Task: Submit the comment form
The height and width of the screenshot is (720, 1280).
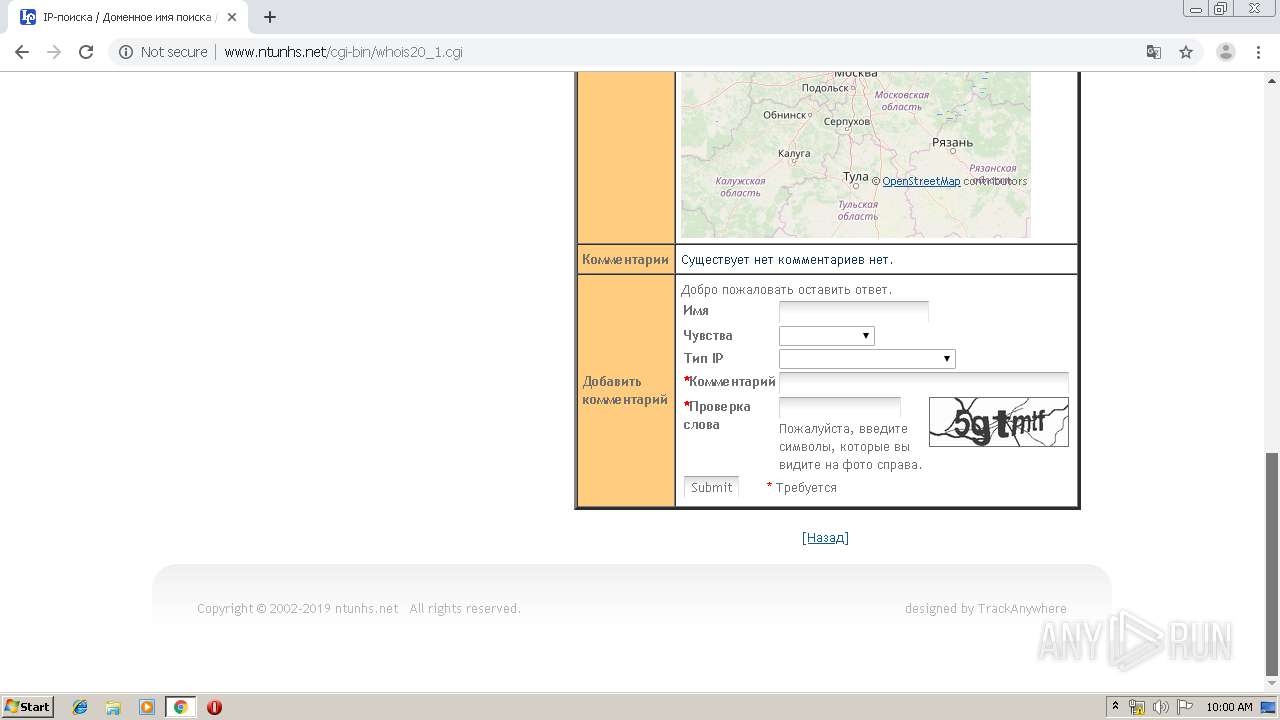Action: 711,487
